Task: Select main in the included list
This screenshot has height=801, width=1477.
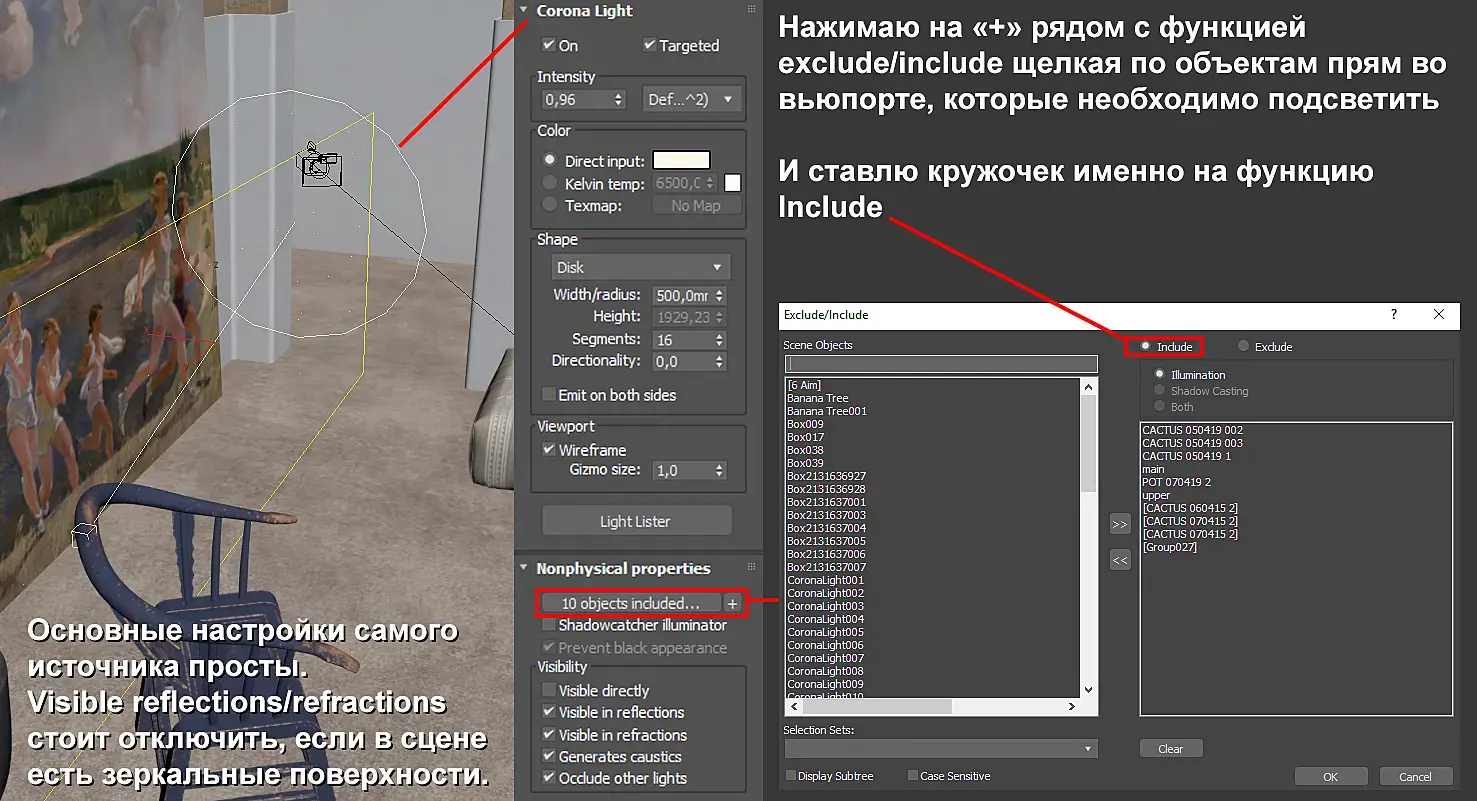Action: tap(1153, 469)
